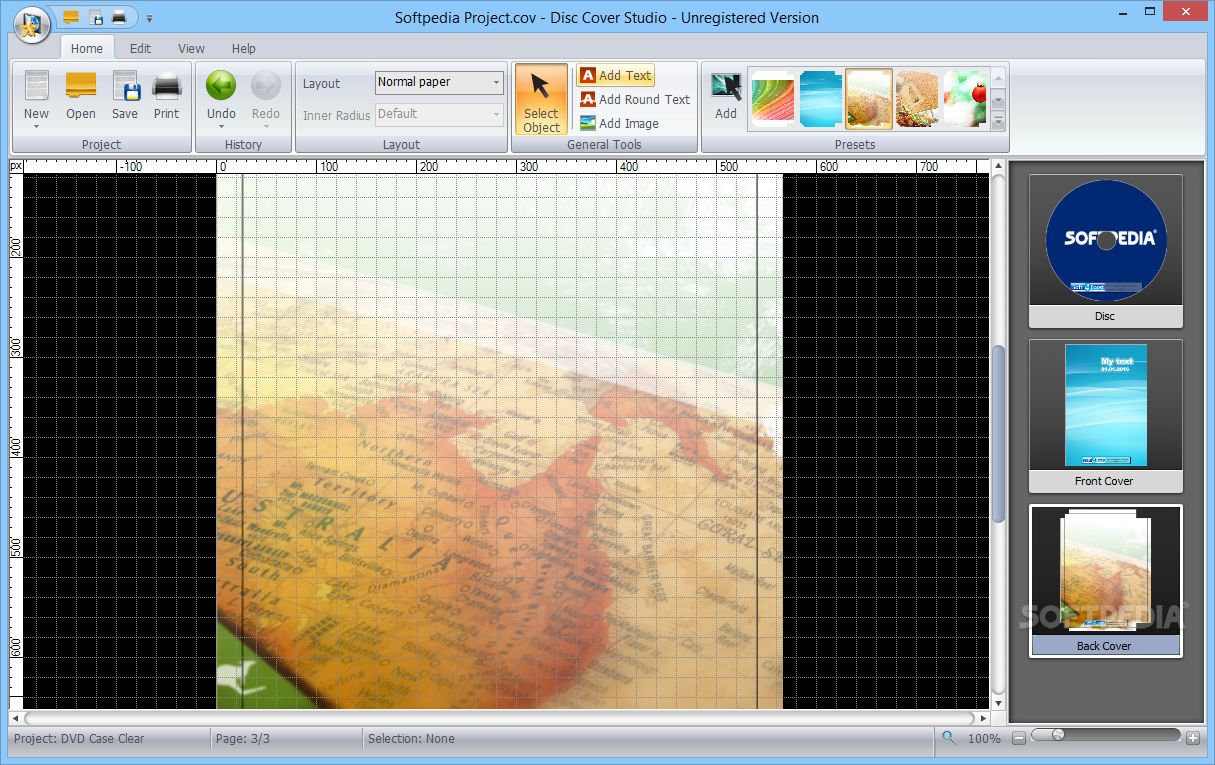Open the round application orb menu

click(x=33, y=23)
